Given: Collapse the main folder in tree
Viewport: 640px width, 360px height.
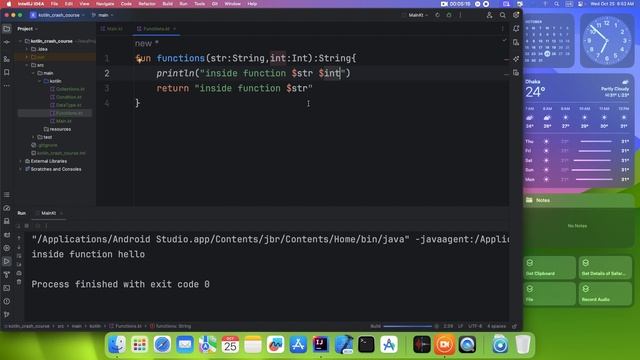Looking at the screenshot, I should coord(33,73).
